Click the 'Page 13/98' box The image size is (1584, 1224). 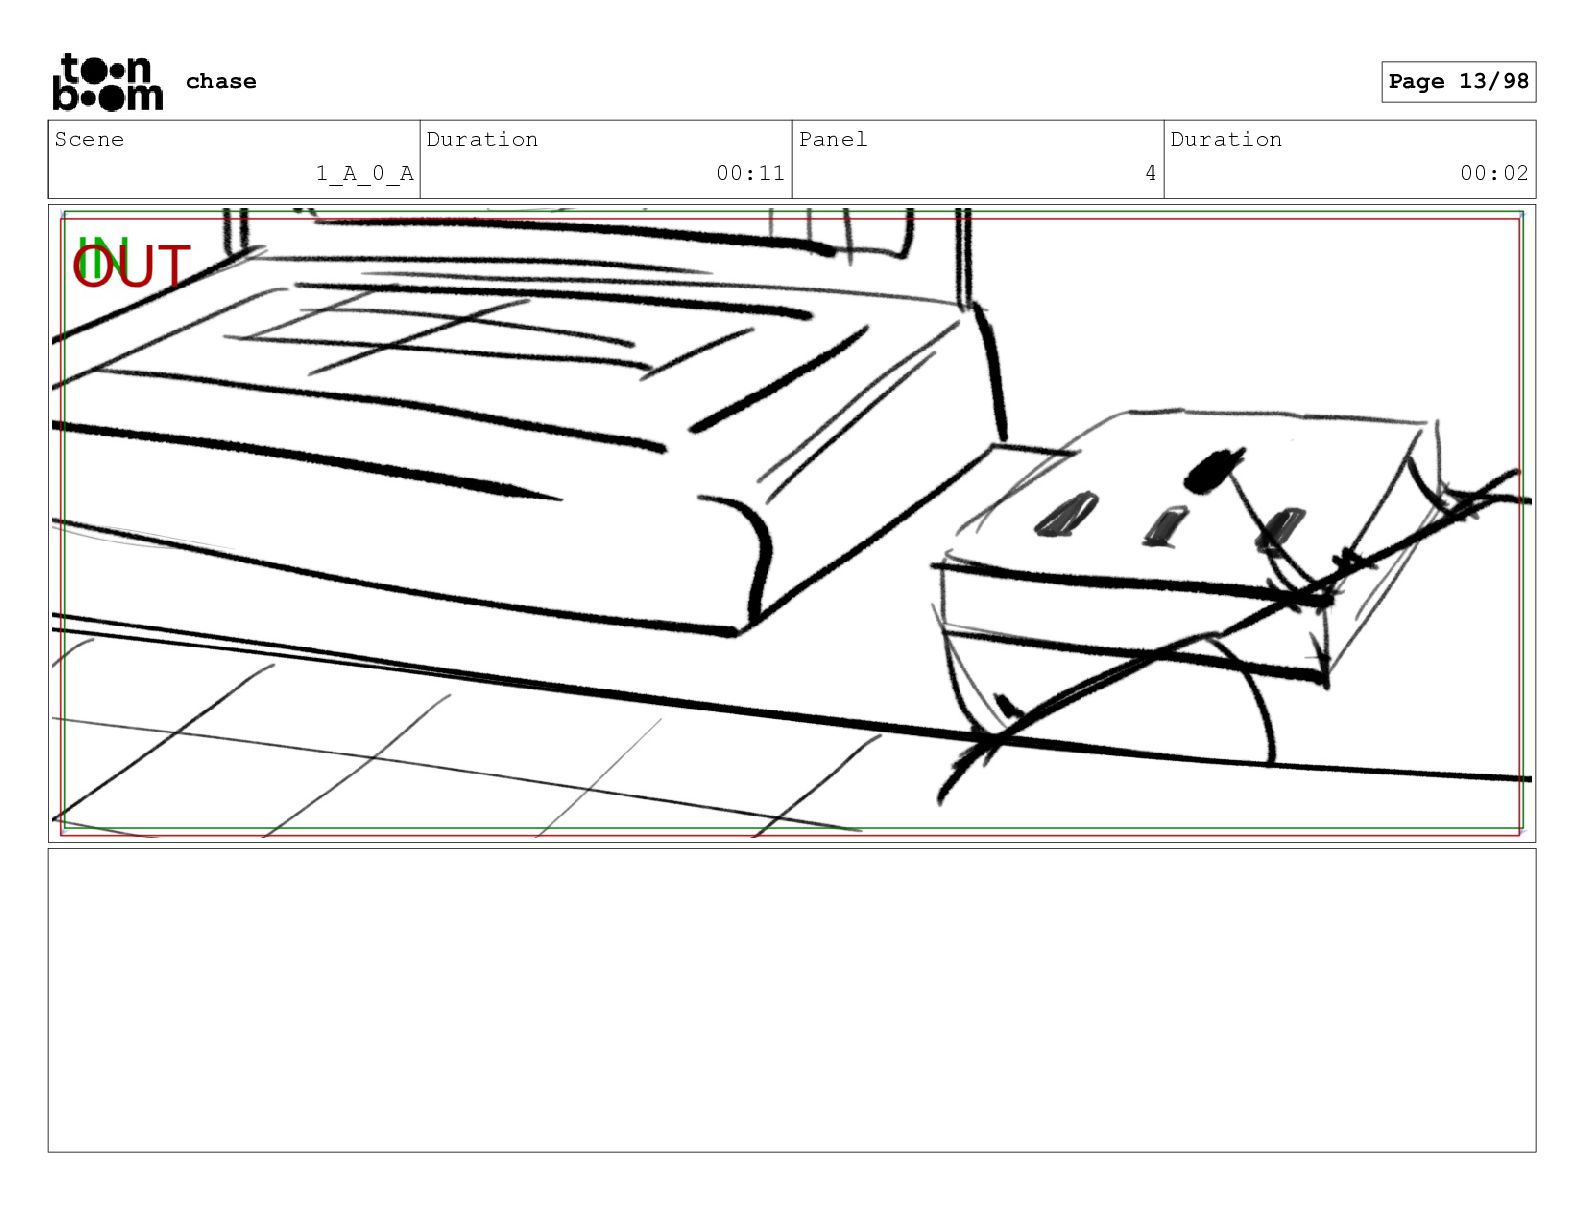(x=1458, y=82)
